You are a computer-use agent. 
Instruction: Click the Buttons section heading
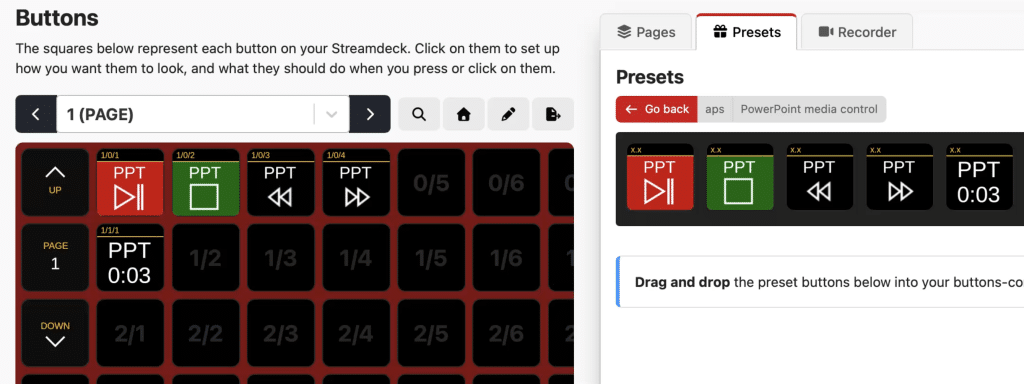pyautogui.click(x=57, y=18)
